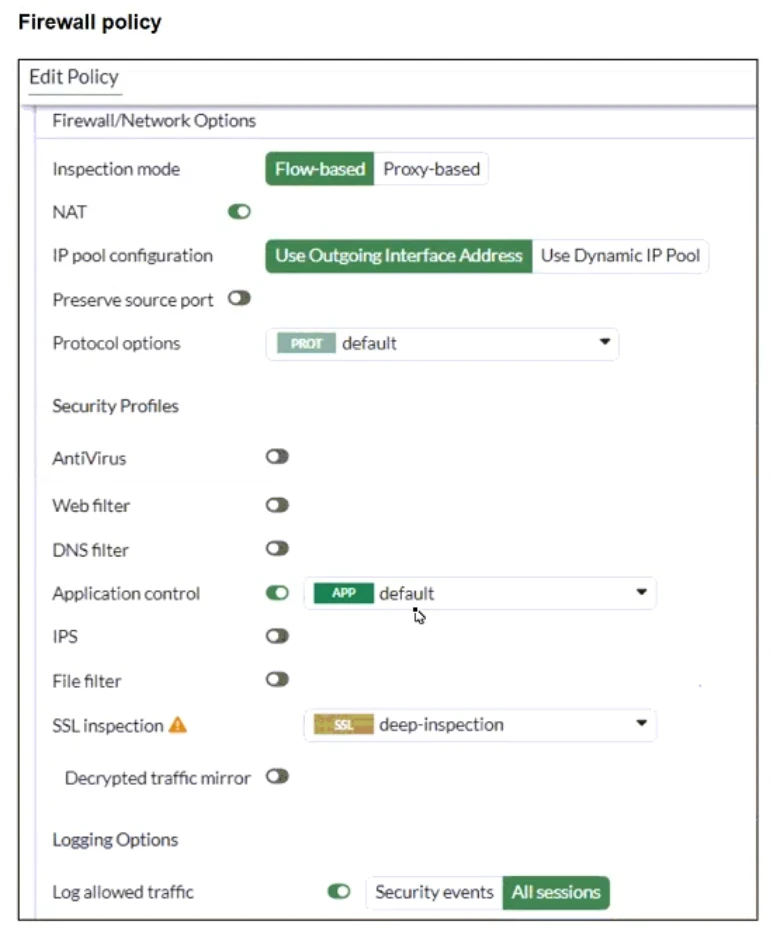Click the green APP profile badge icon
The image size is (770, 930).
343,593
